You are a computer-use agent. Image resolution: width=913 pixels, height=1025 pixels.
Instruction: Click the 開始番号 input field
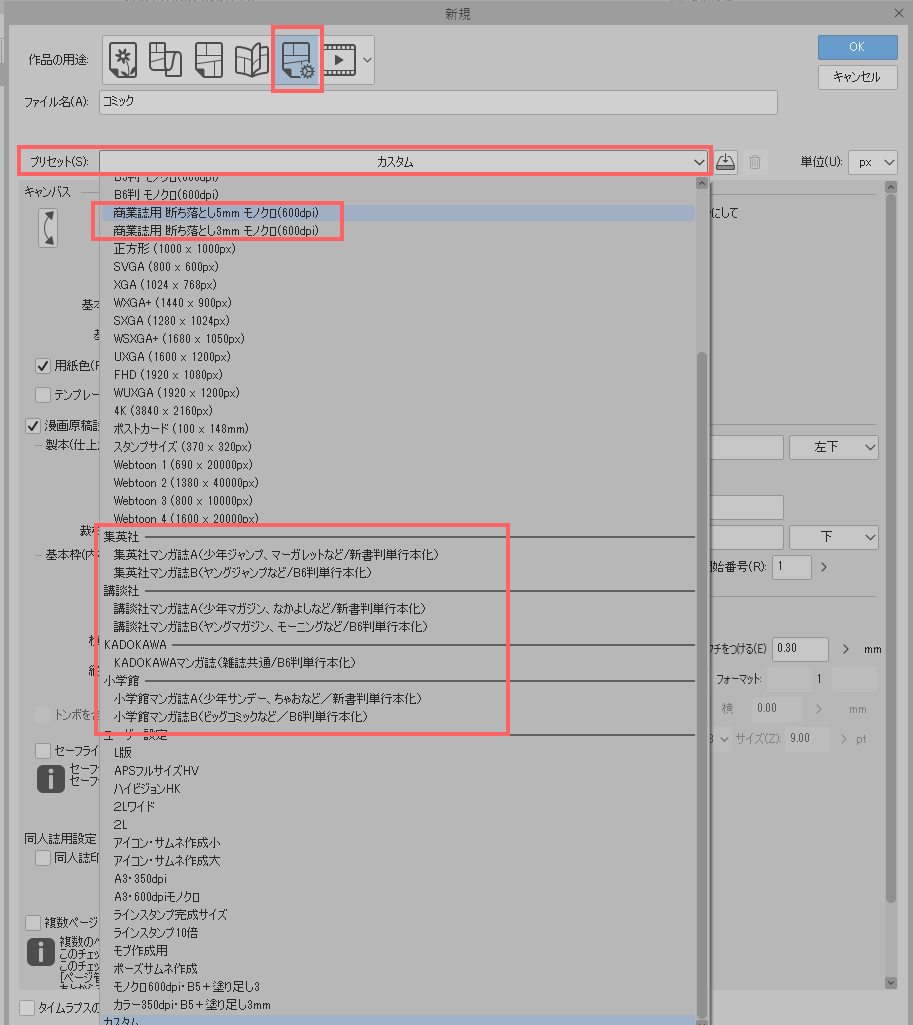point(791,567)
